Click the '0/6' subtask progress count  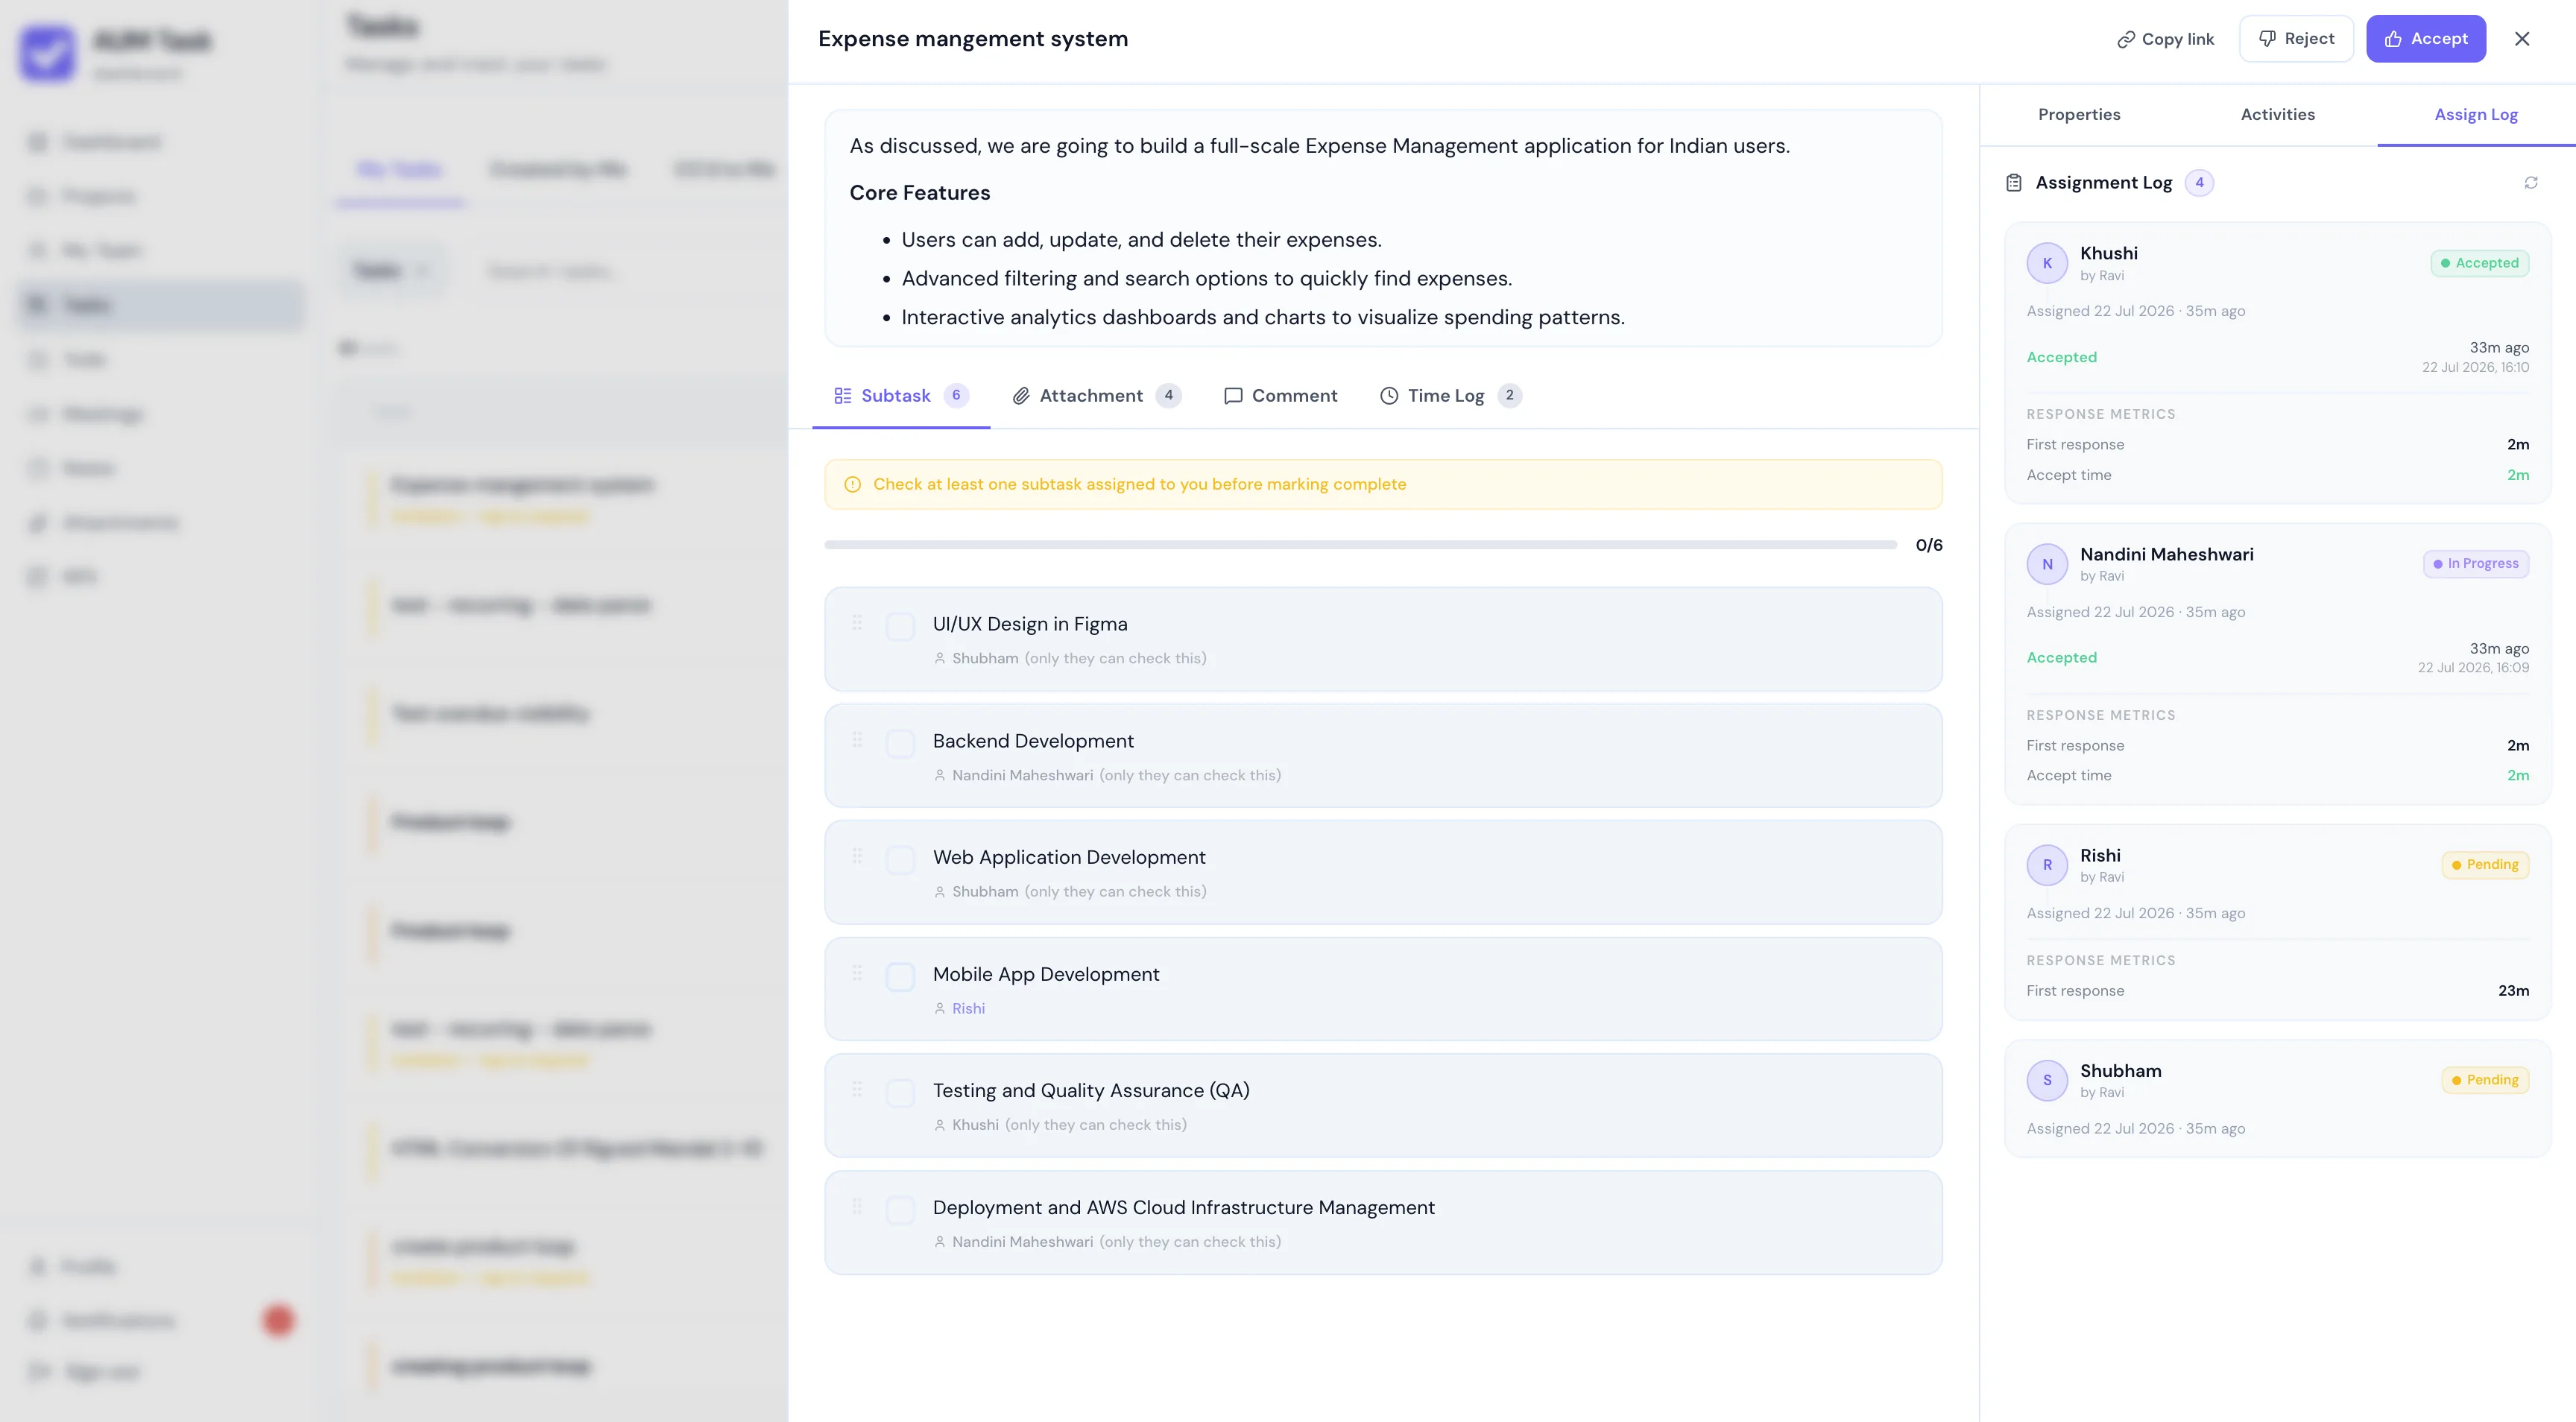pyautogui.click(x=1929, y=545)
